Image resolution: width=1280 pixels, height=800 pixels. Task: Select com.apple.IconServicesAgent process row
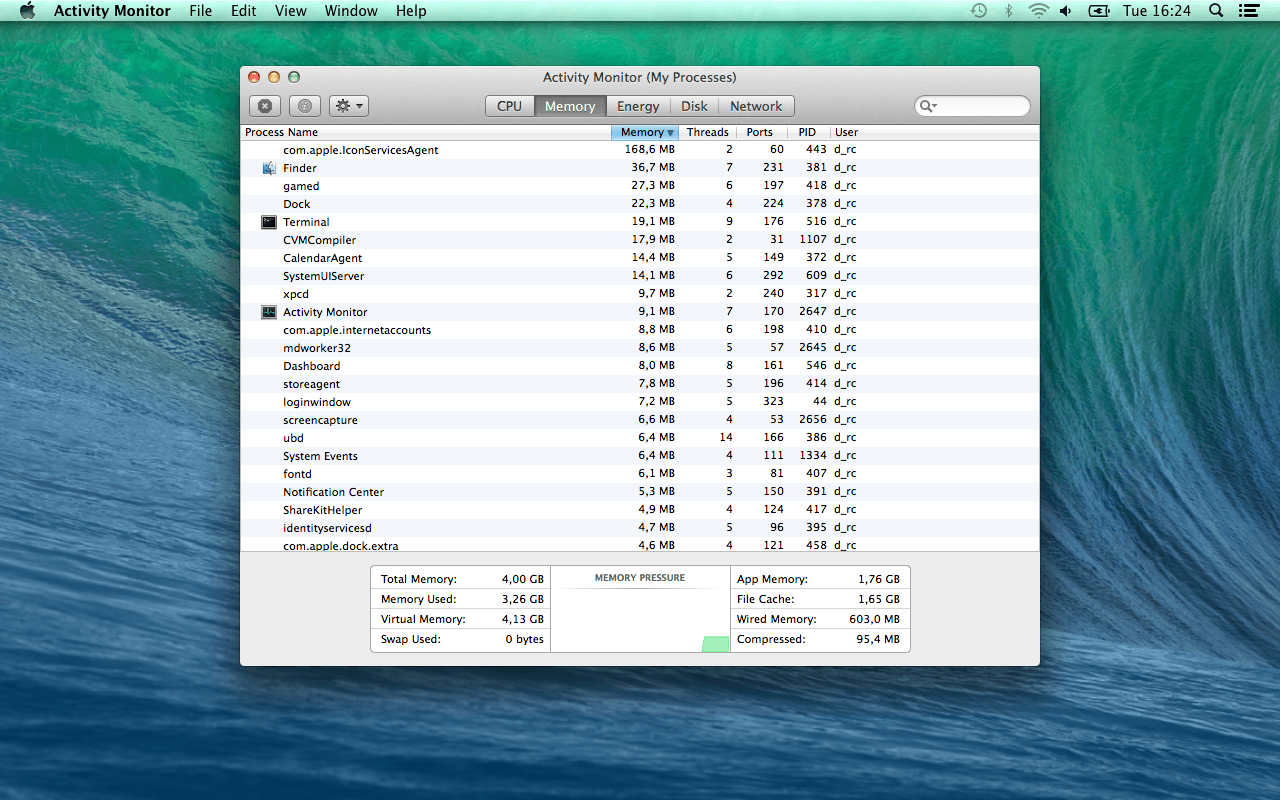pos(640,150)
